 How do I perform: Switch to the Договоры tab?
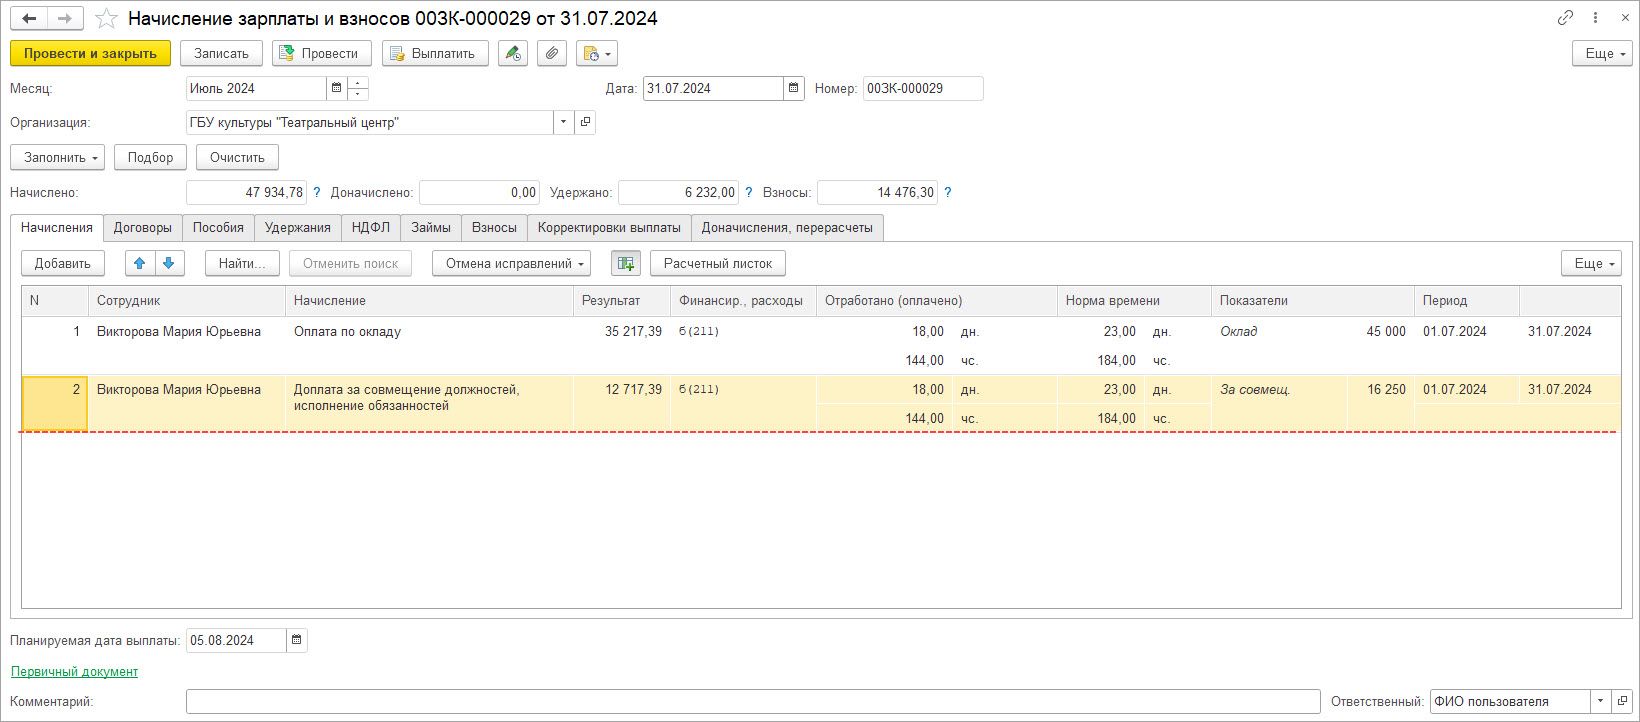tap(143, 227)
